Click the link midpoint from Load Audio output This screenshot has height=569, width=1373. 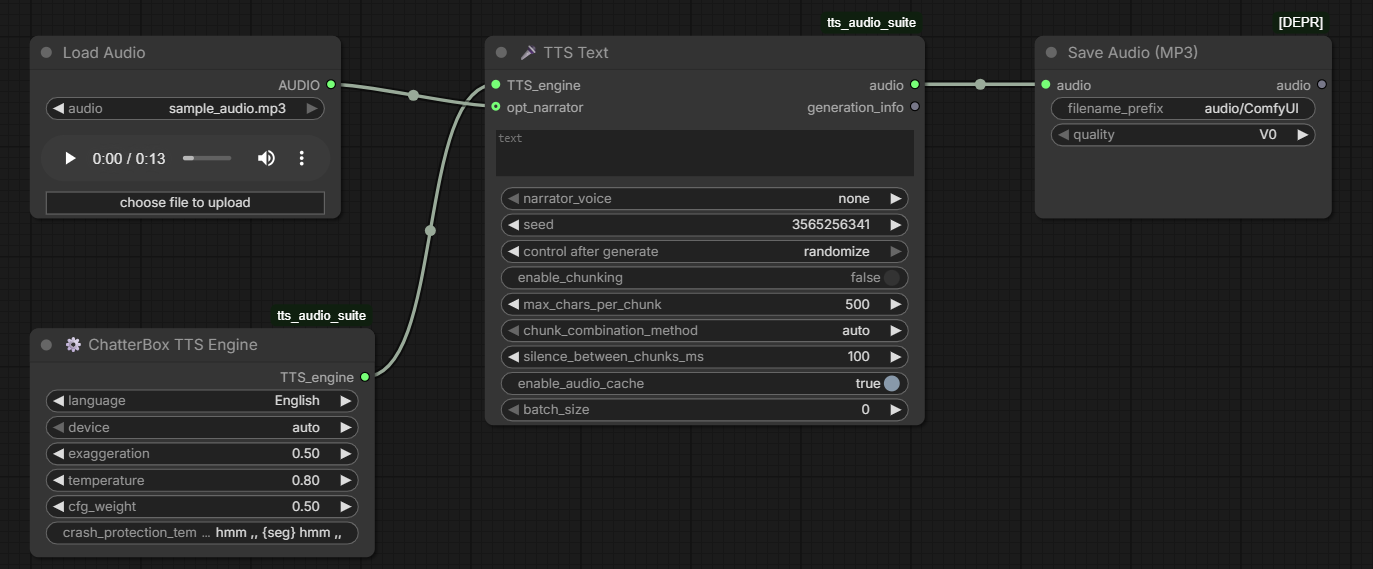pyautogui.click(x=413, y=96)
